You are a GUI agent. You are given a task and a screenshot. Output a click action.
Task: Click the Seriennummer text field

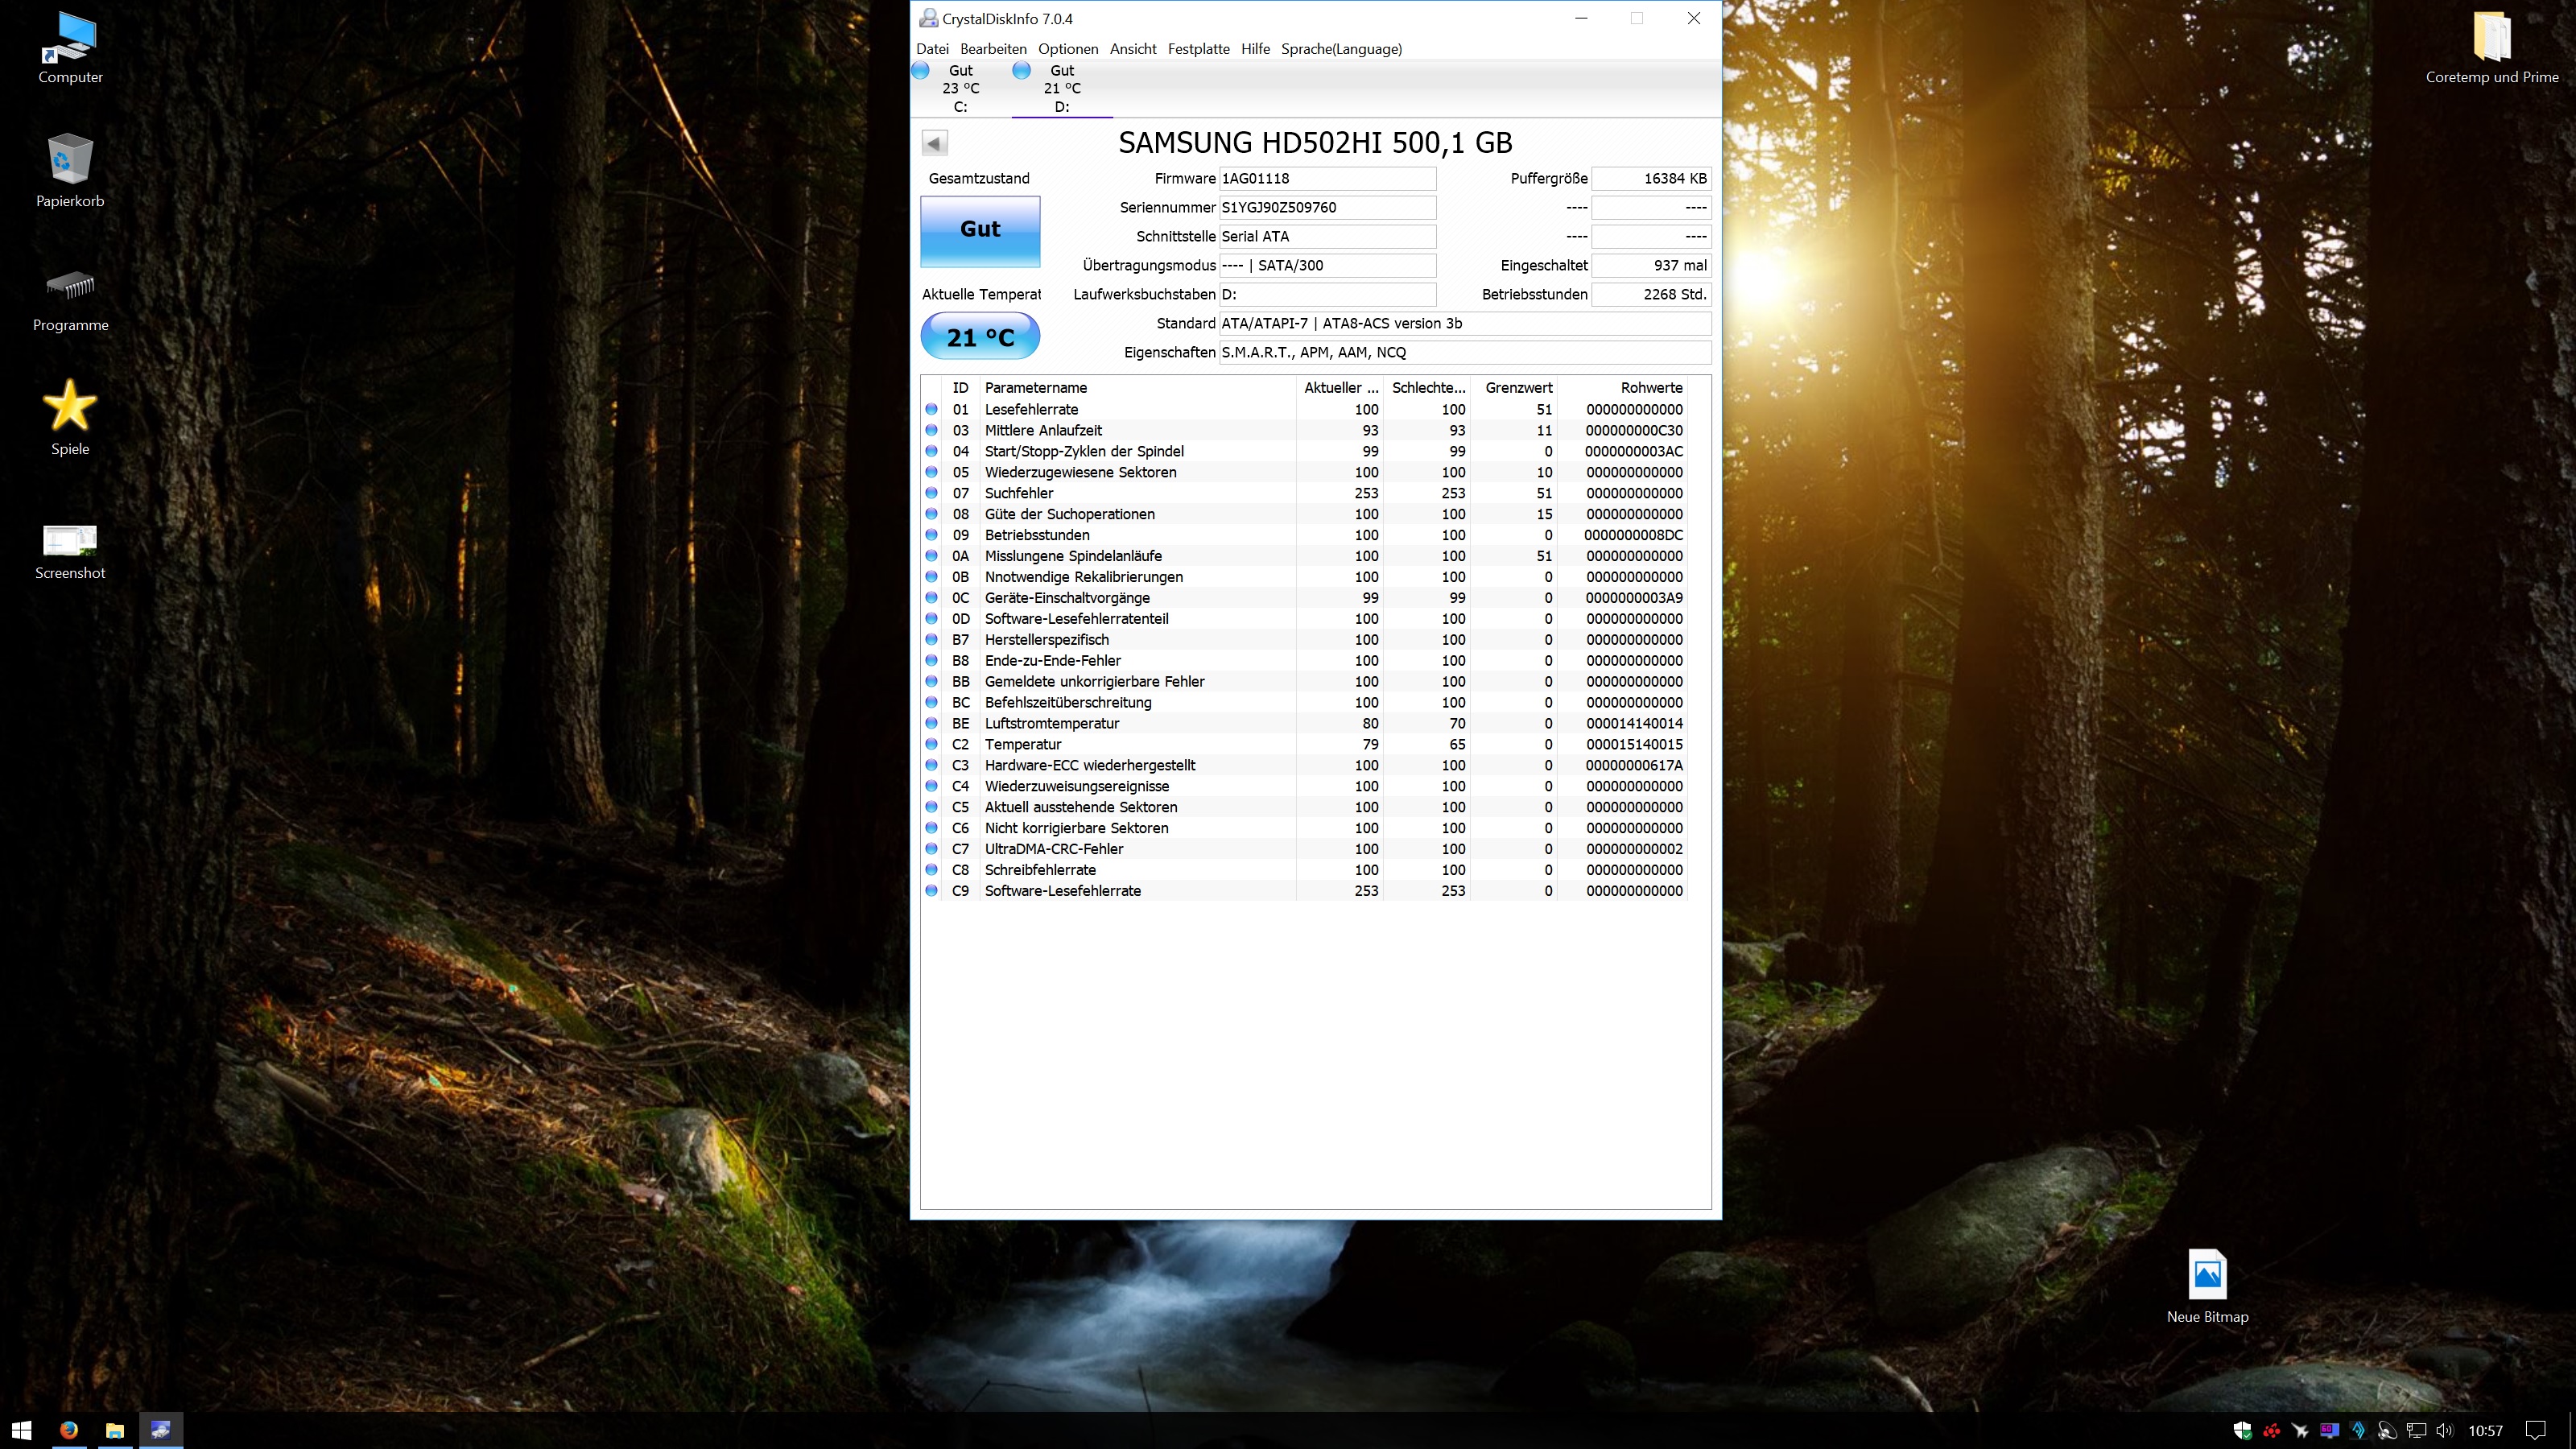click(1326, 208)
